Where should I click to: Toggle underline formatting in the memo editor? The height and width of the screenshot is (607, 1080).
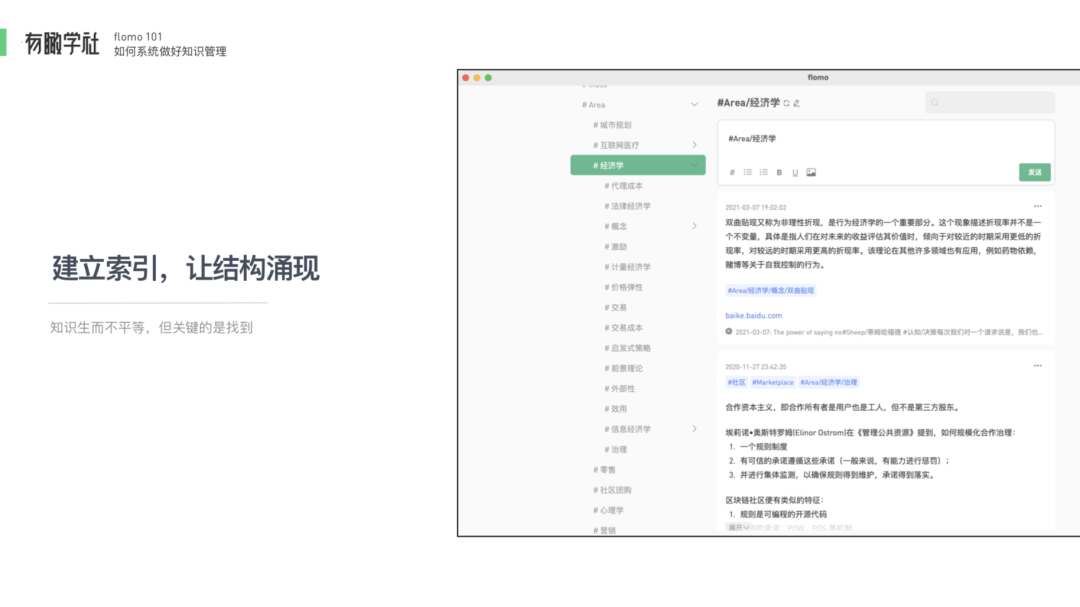[795, 172]
